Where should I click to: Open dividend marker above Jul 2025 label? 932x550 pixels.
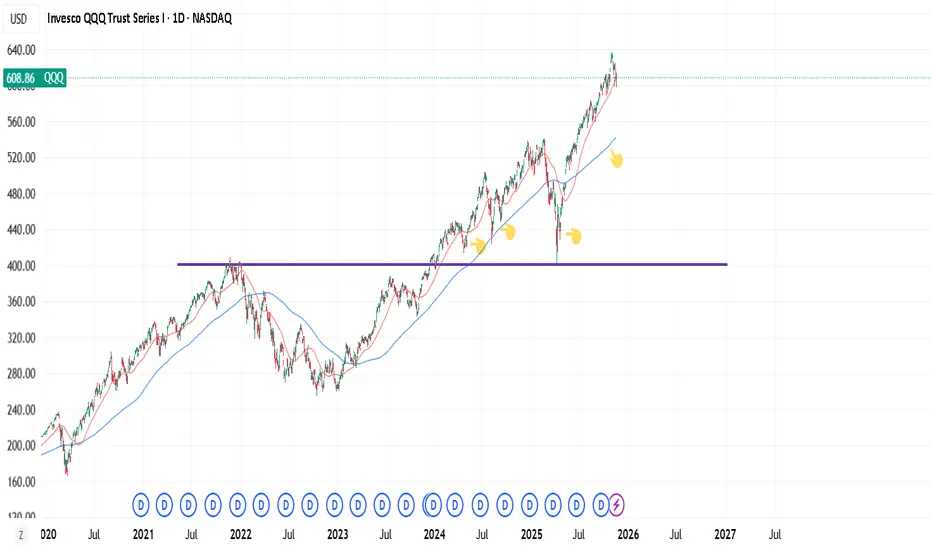pos(576,505)
